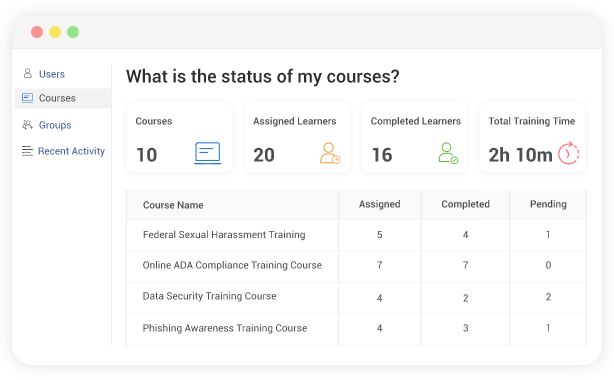Click Completed count 2 for Data Security course
Screen dimensions: 614x380
coord(465,298)
